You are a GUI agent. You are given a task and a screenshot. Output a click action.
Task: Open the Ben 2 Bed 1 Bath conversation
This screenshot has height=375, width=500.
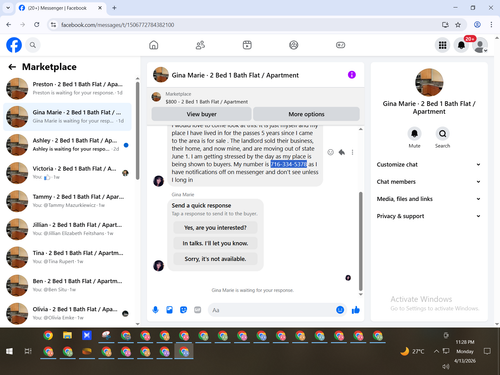[68, 285]
